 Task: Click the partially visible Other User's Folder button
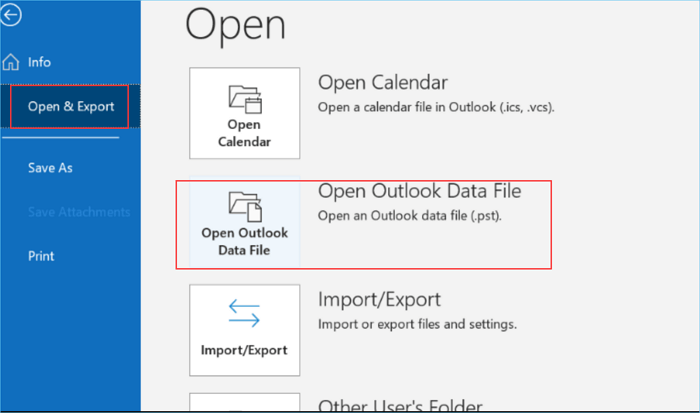(244, 402)
